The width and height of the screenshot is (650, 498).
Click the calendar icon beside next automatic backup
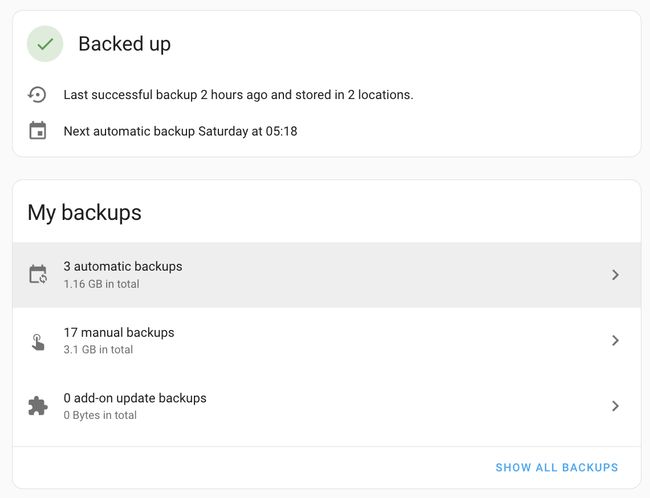coord(38,131)
